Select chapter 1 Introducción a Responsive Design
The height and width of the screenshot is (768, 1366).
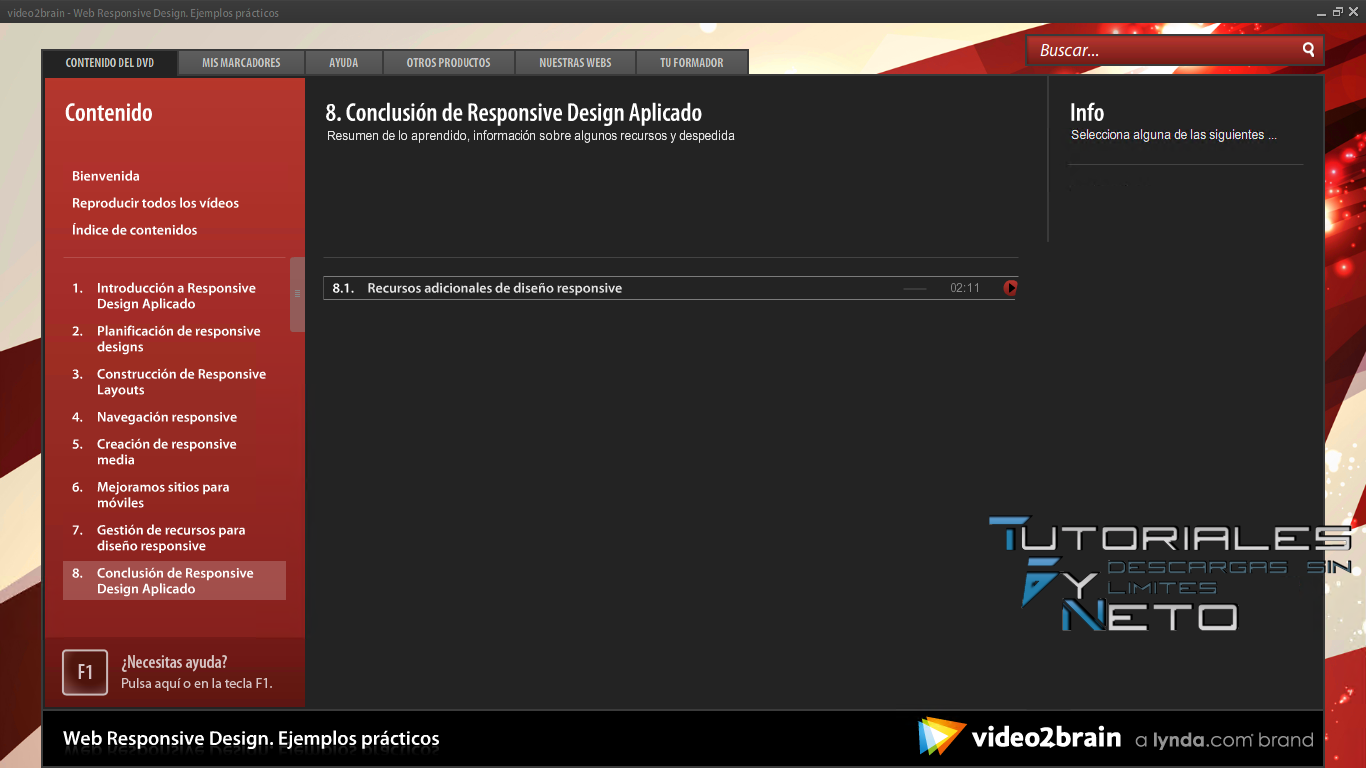(174, 296)
